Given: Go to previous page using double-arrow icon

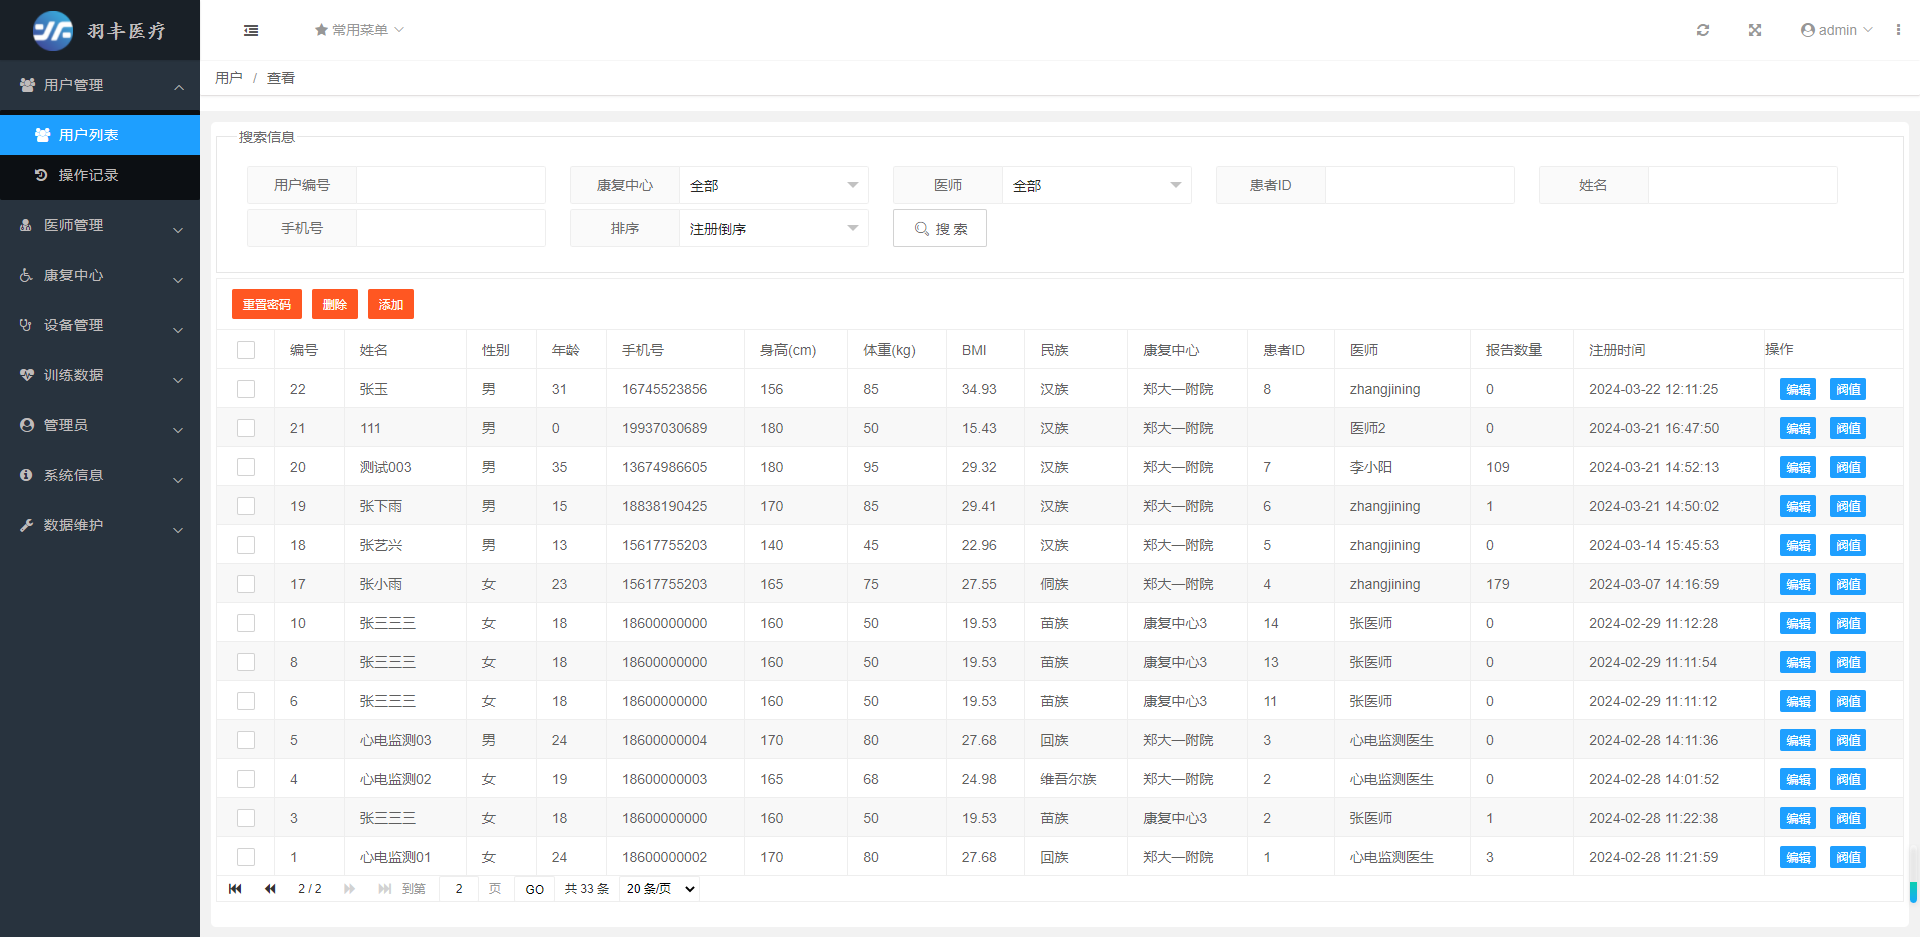Looking at the screenshot, I should click(270, 889).
